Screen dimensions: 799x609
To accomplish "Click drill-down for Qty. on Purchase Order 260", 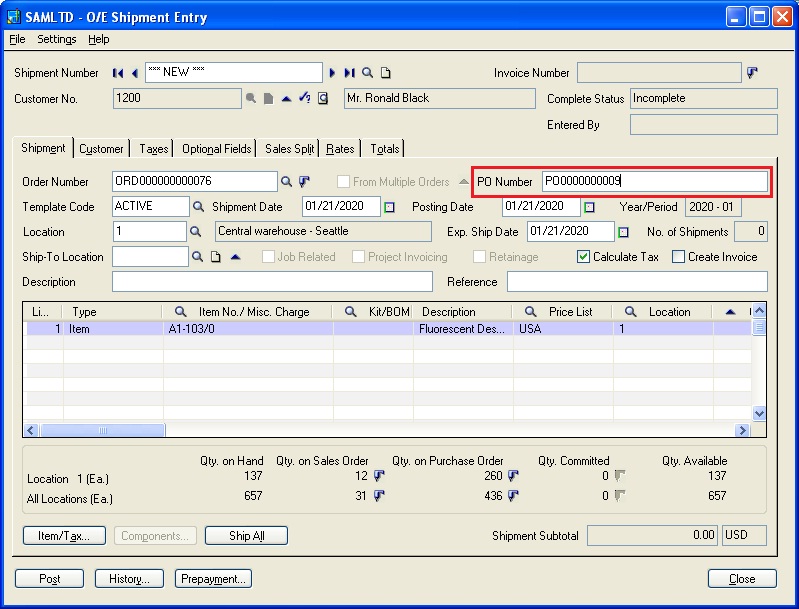I will [x=513, y=477].
